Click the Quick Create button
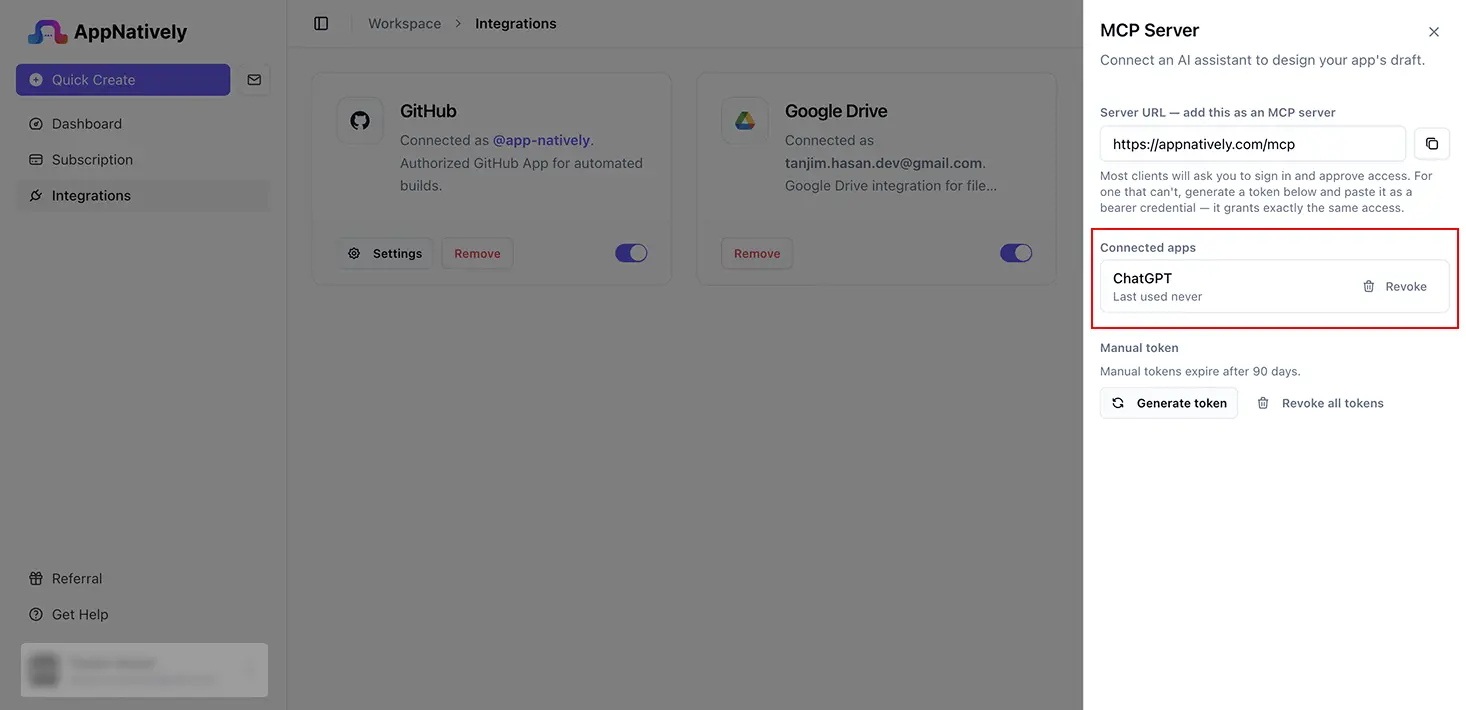1466x710 pixels. [123, 80]
